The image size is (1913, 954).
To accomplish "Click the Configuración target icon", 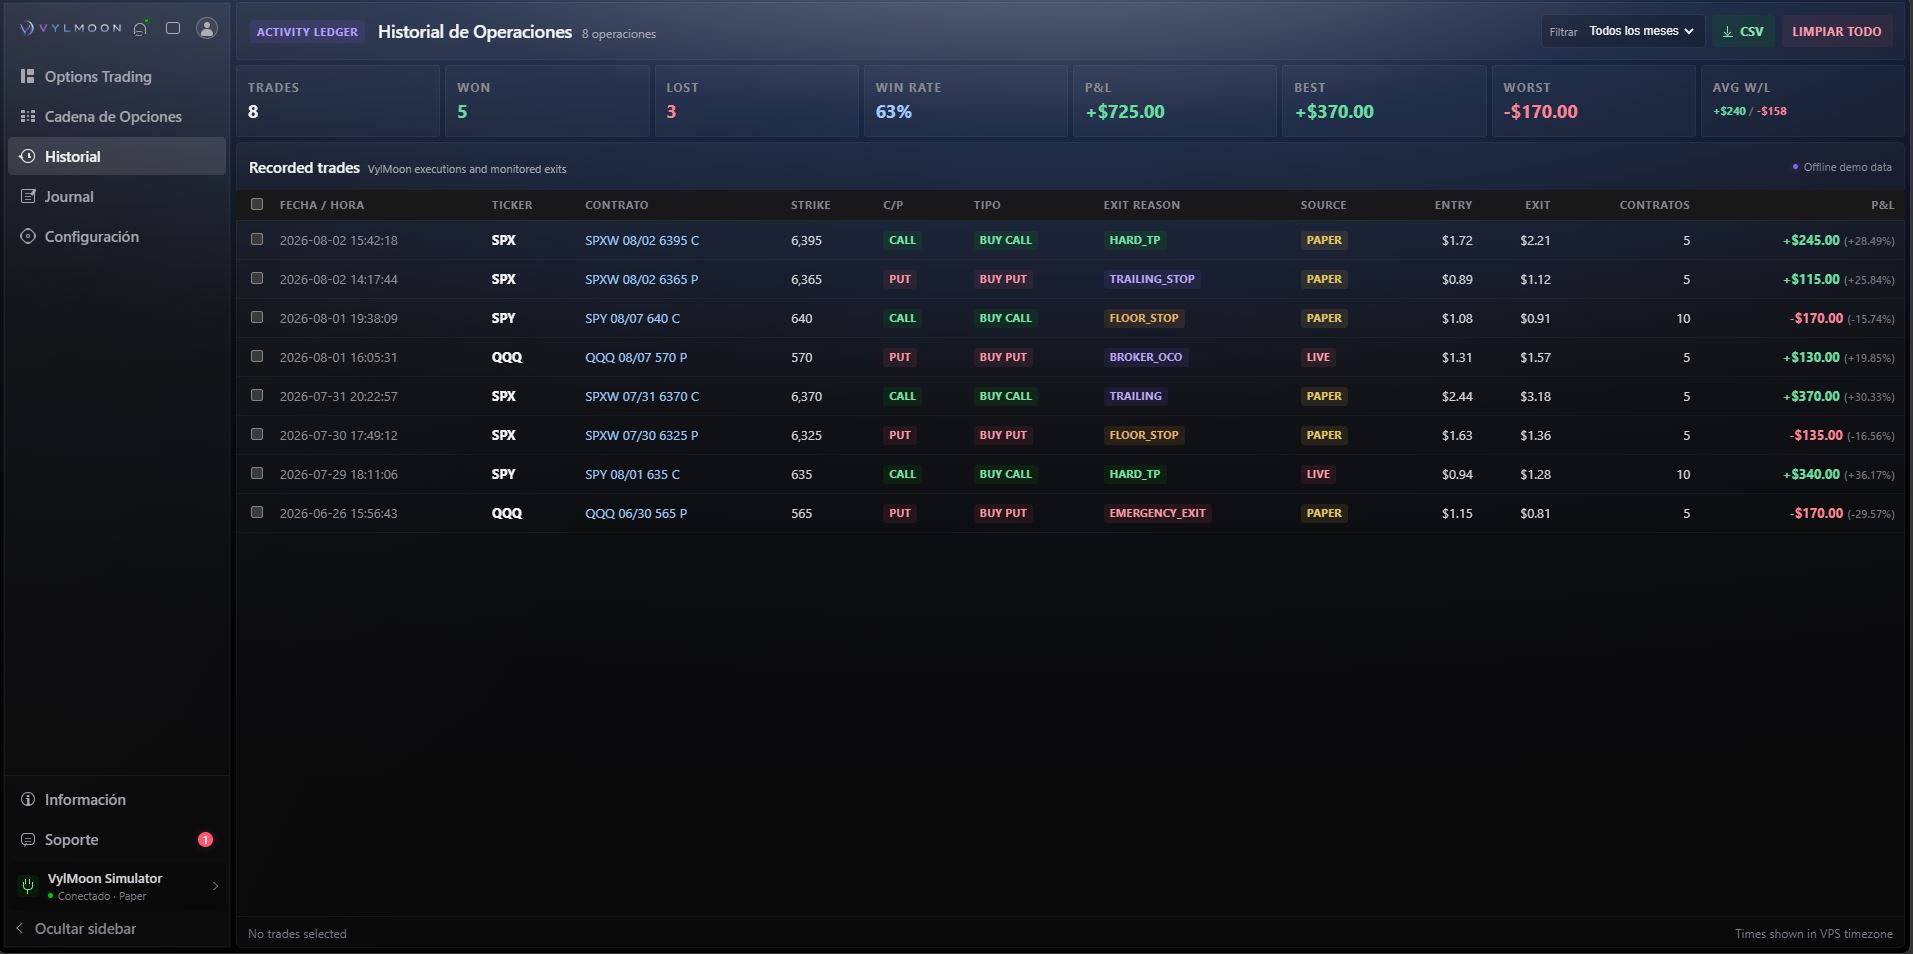I will pos(28,236).
